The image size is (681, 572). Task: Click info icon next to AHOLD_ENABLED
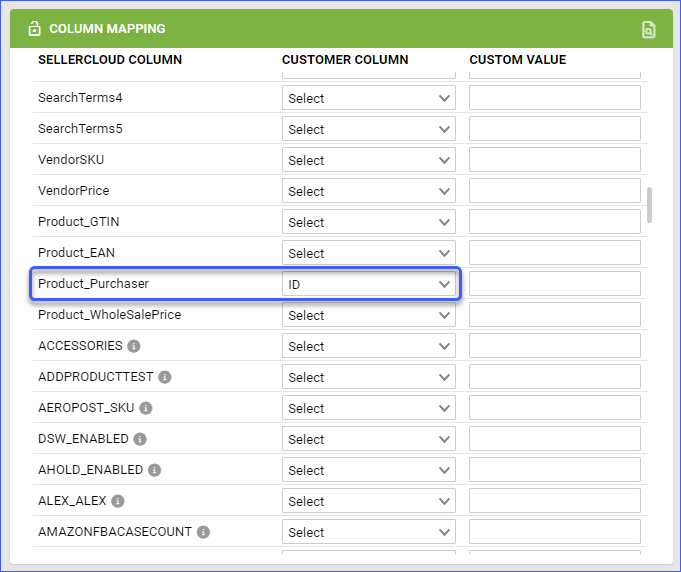tap(155, 470)
